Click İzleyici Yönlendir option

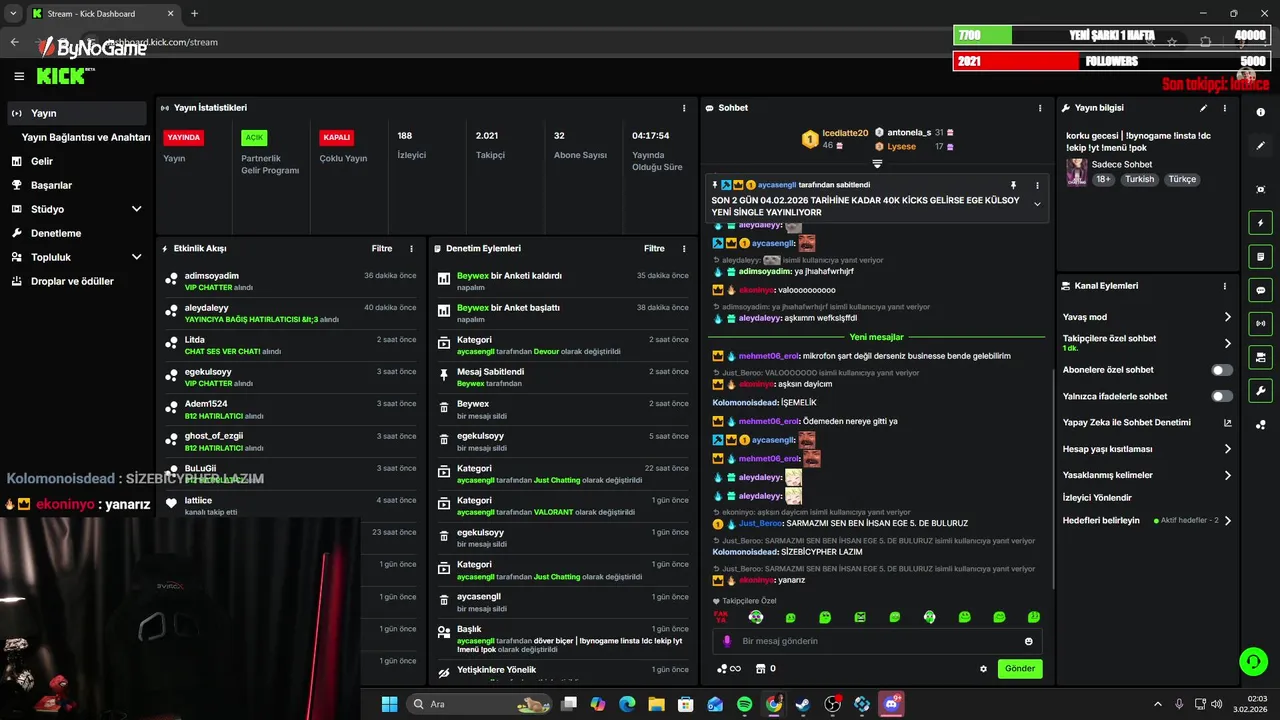click(x=1097, y=497)
